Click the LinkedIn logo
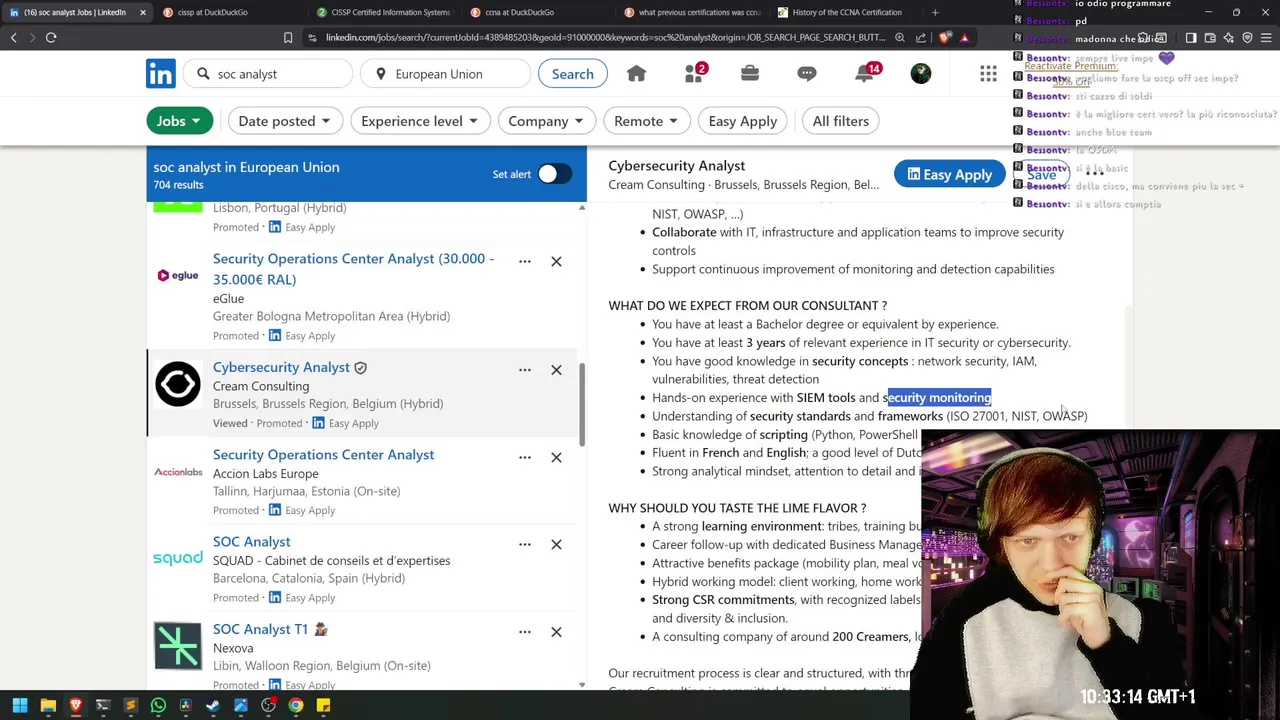This screenshot has height=720, width=1280. (x=161, y=74)
